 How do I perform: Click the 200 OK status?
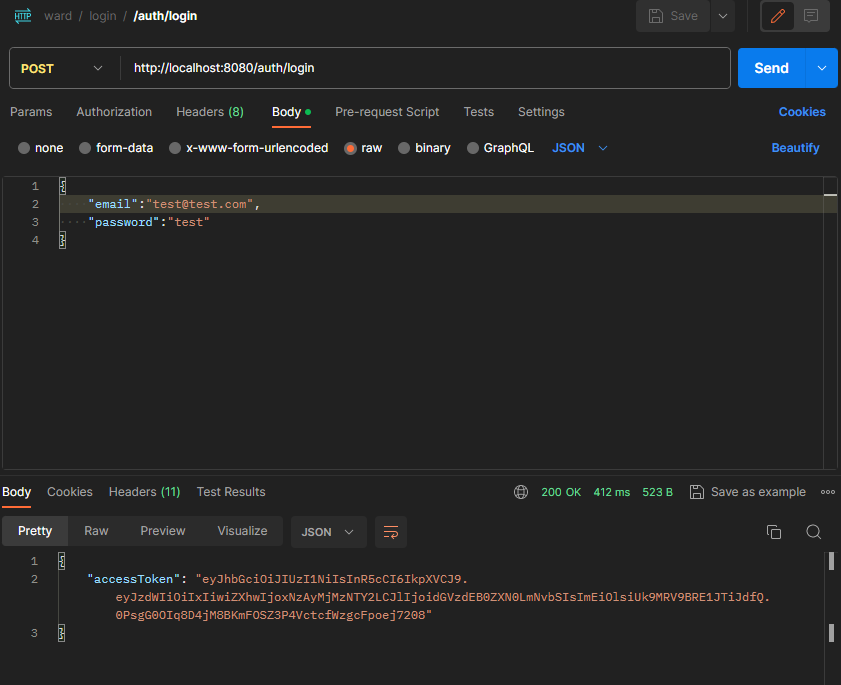point(561,492)
